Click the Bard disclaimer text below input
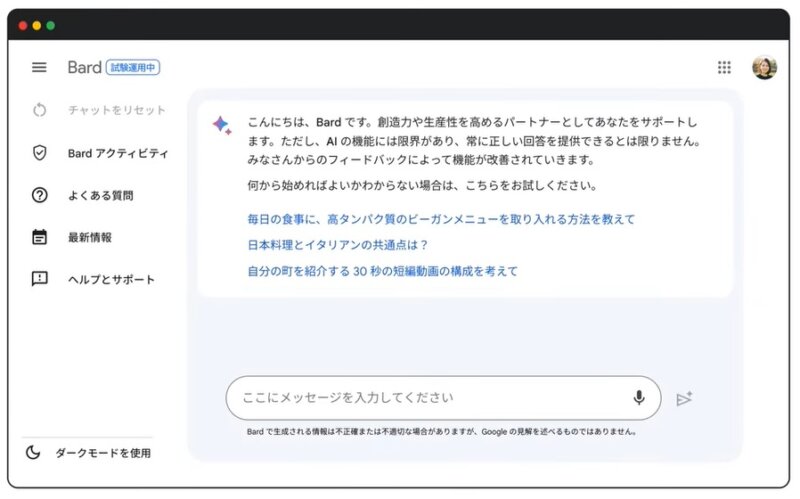Viewport: 800px width, 499px height. (x=441, y=432)
